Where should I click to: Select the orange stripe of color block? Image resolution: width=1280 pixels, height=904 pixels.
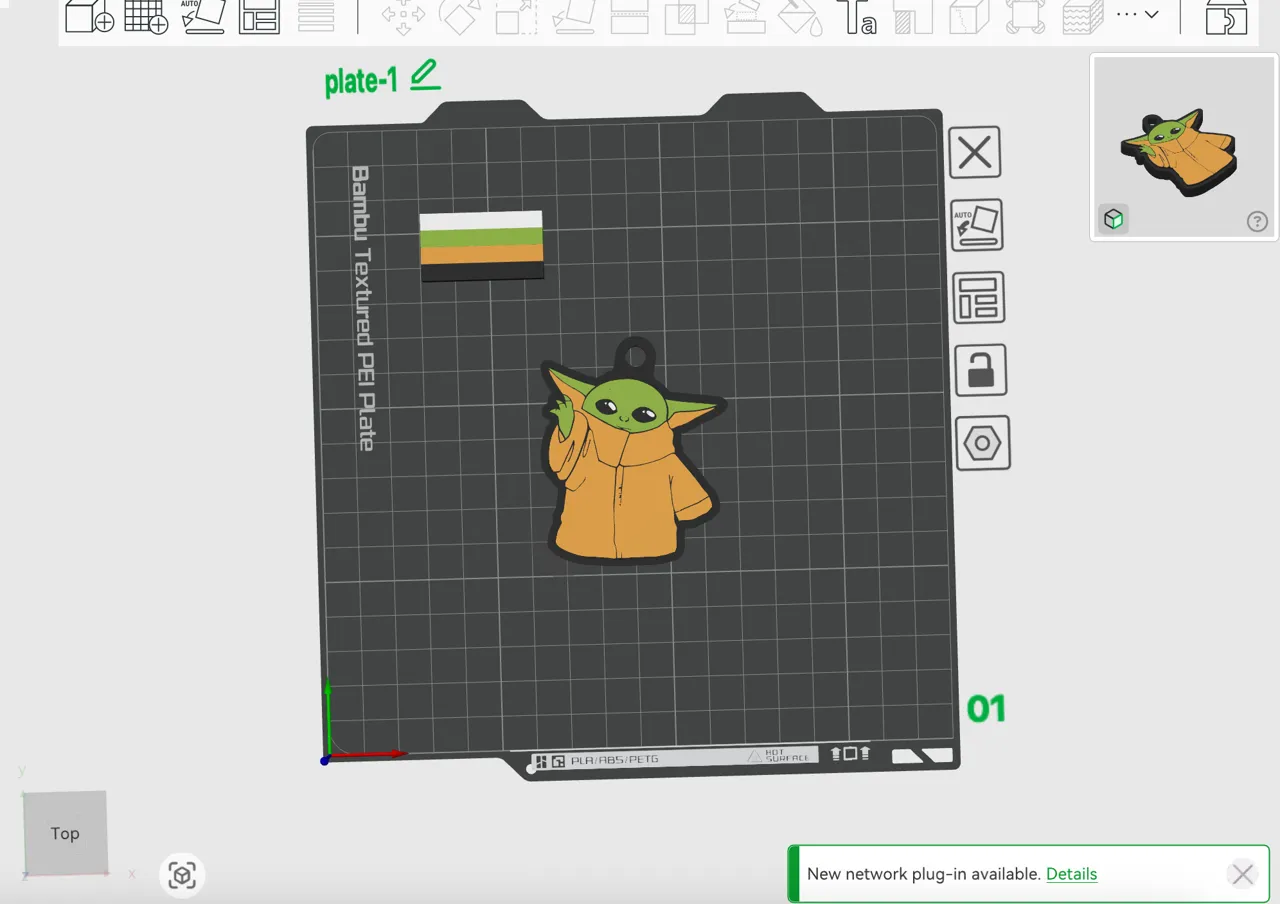482,255
